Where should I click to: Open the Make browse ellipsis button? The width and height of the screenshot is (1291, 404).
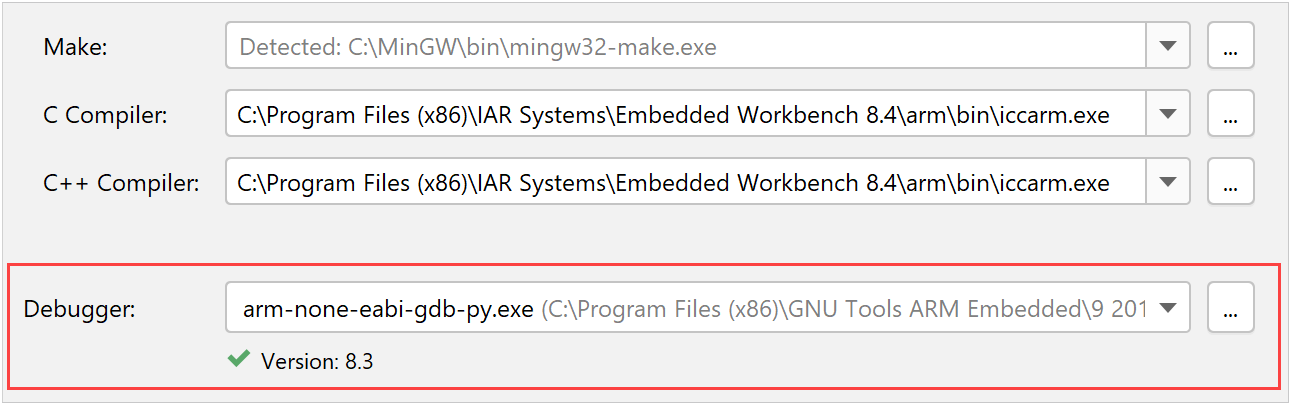1230,47
